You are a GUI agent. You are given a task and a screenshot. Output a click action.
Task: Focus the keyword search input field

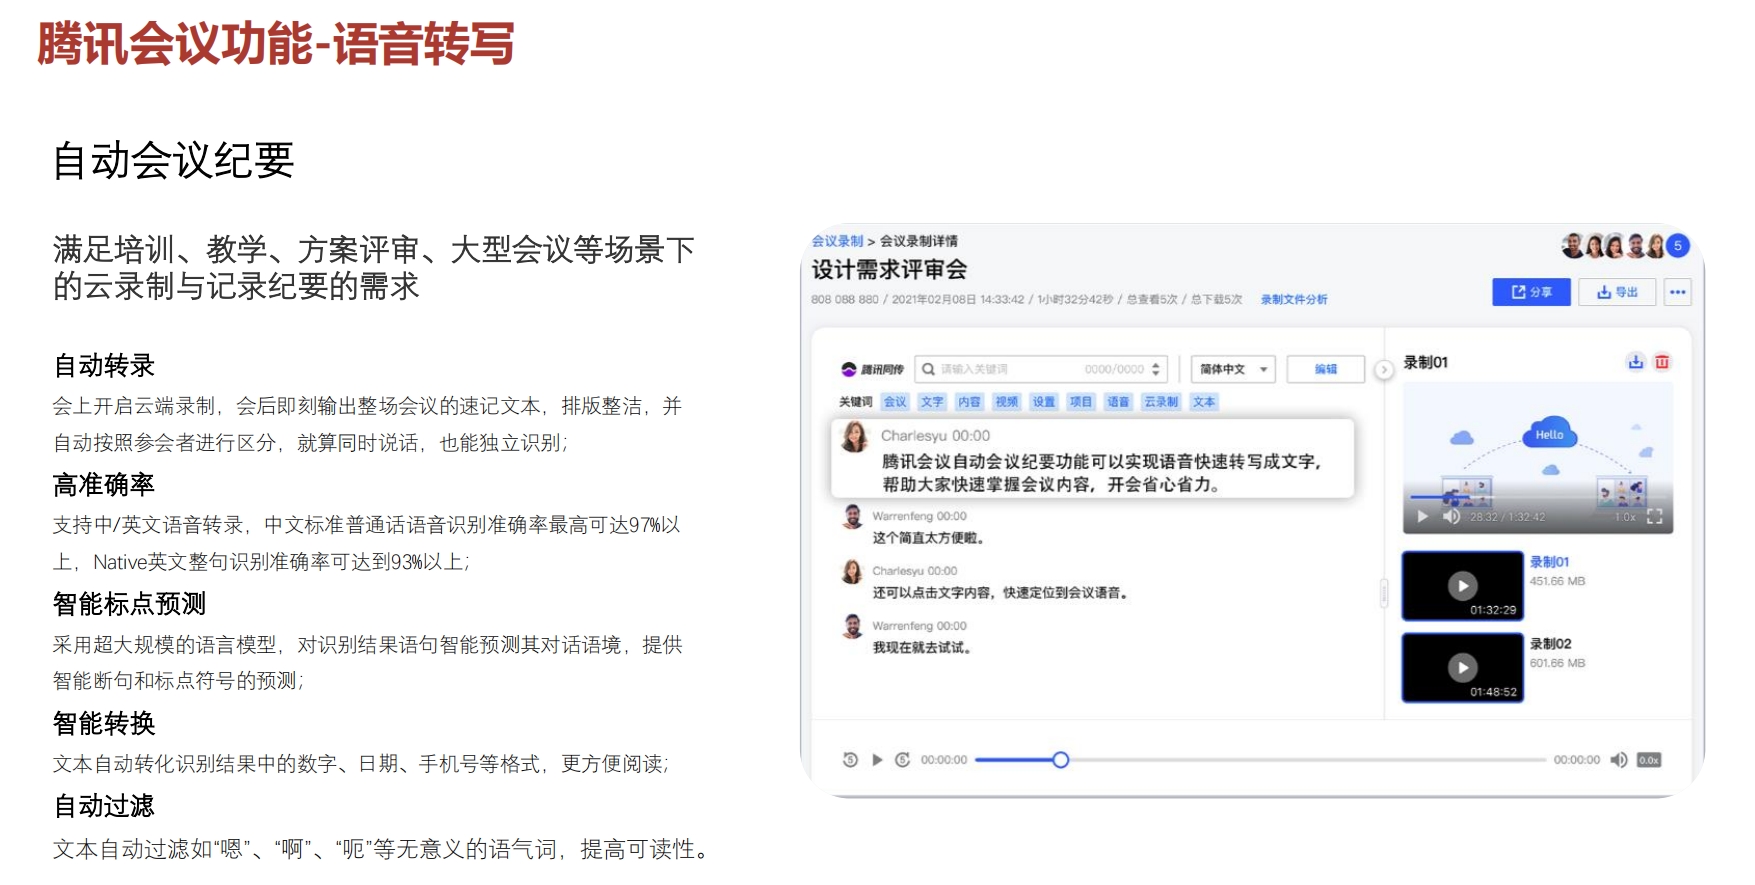pos(1042,369)
